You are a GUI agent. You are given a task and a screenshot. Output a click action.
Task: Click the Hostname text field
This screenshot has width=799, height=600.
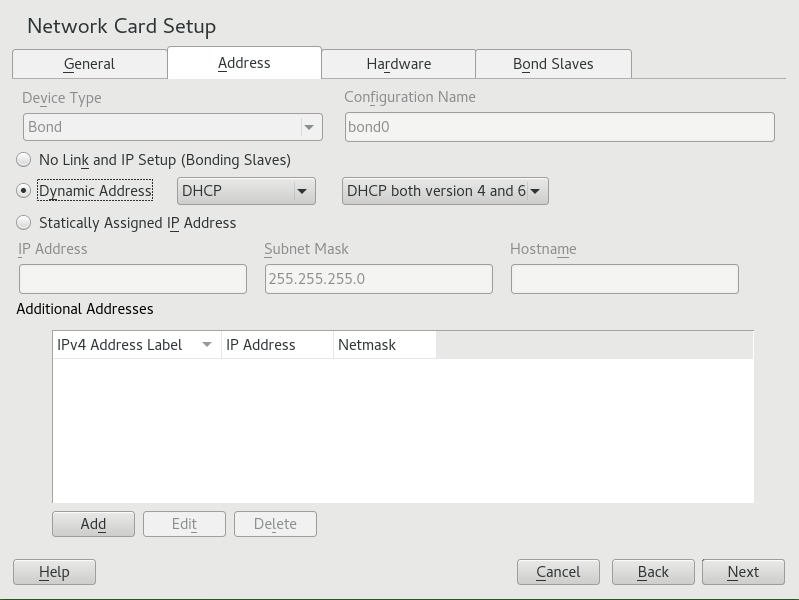click(x=624, y=279)
